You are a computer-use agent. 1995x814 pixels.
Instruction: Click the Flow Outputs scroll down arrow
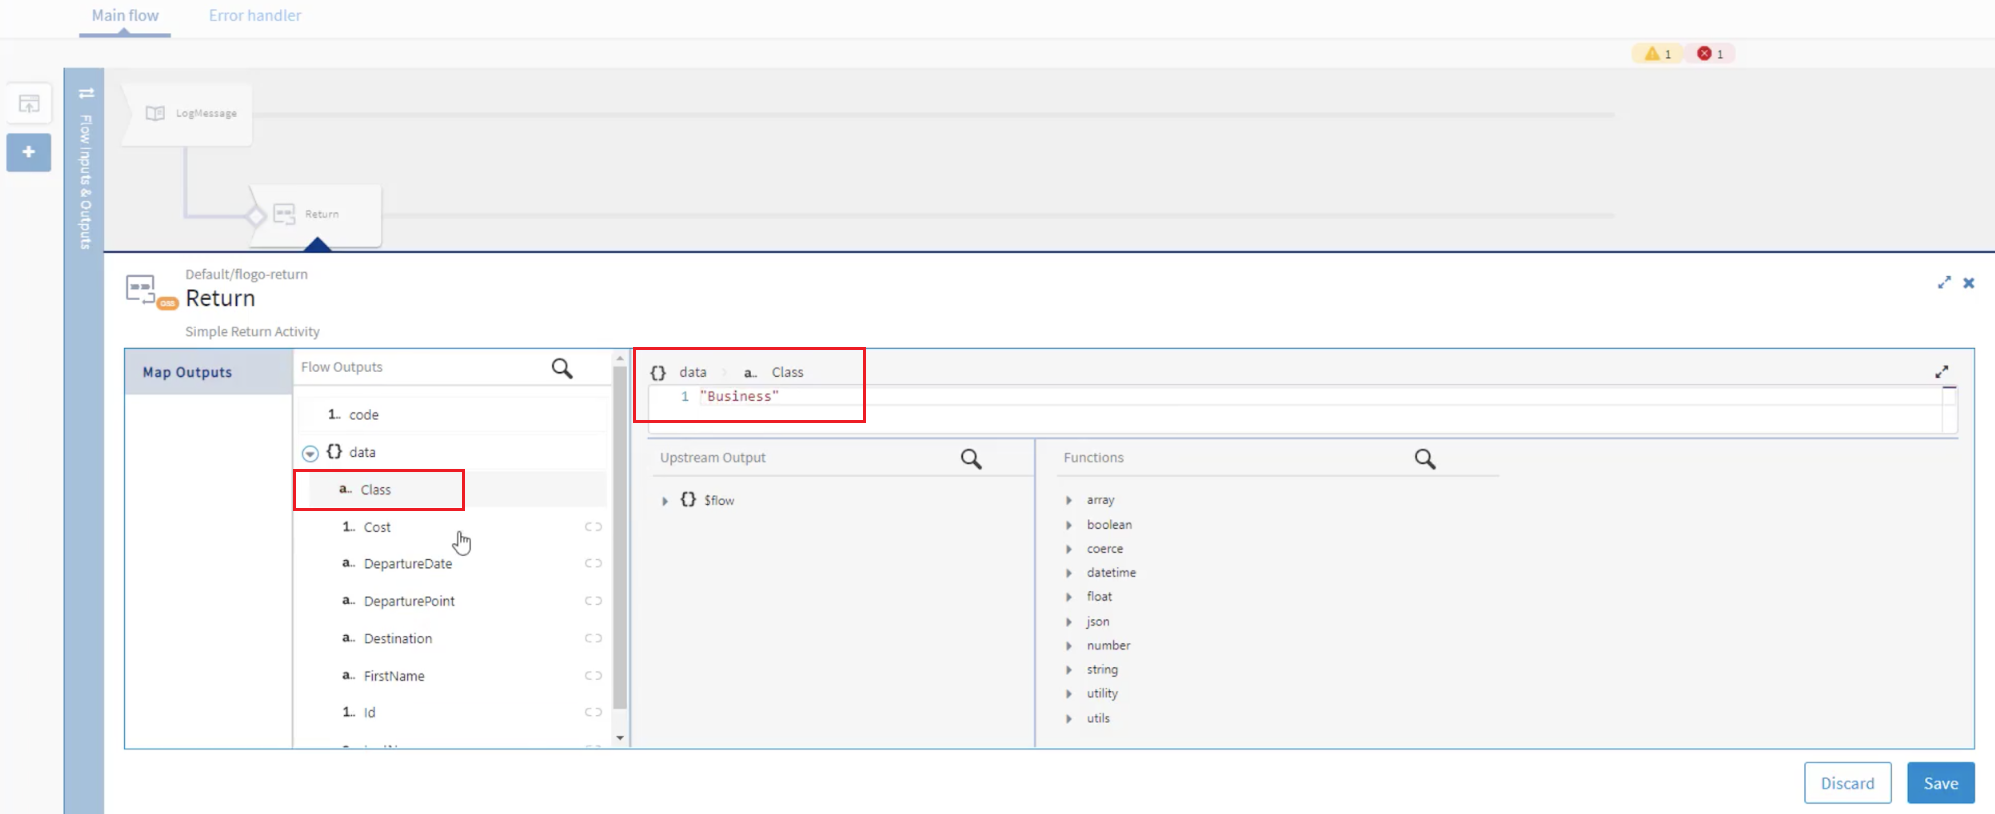(x=620, y=738)
